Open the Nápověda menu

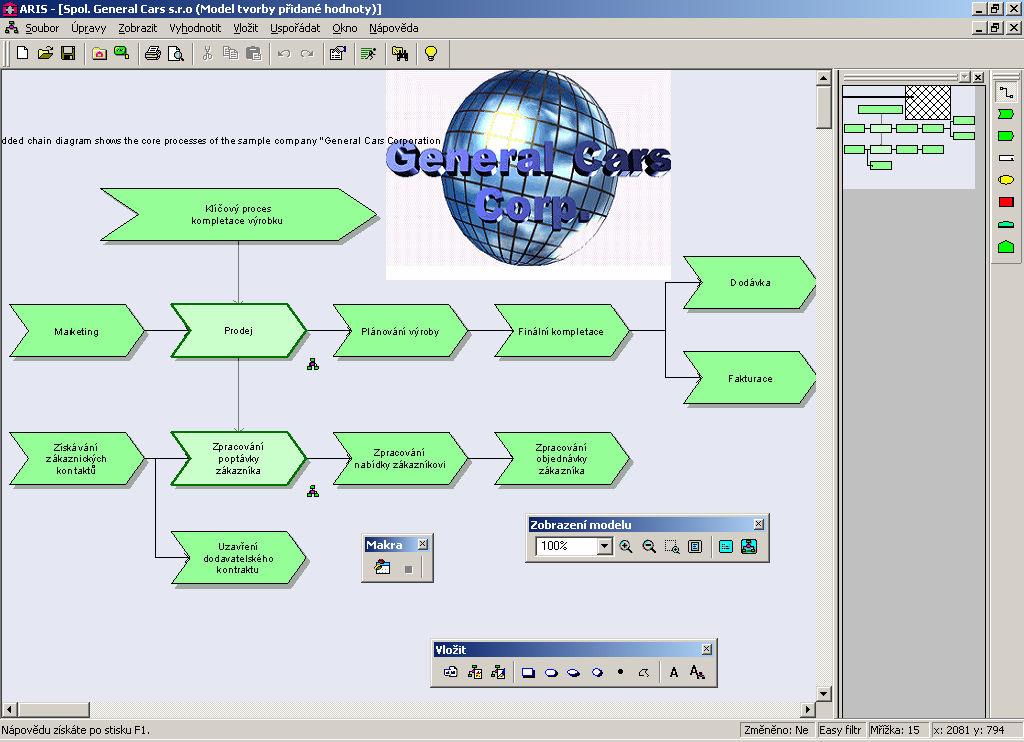[x=393, y=28]
